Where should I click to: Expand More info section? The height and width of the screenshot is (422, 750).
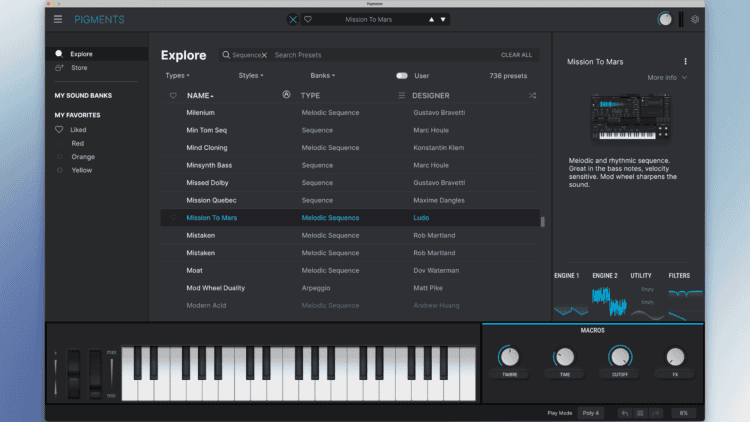[667, 78]
